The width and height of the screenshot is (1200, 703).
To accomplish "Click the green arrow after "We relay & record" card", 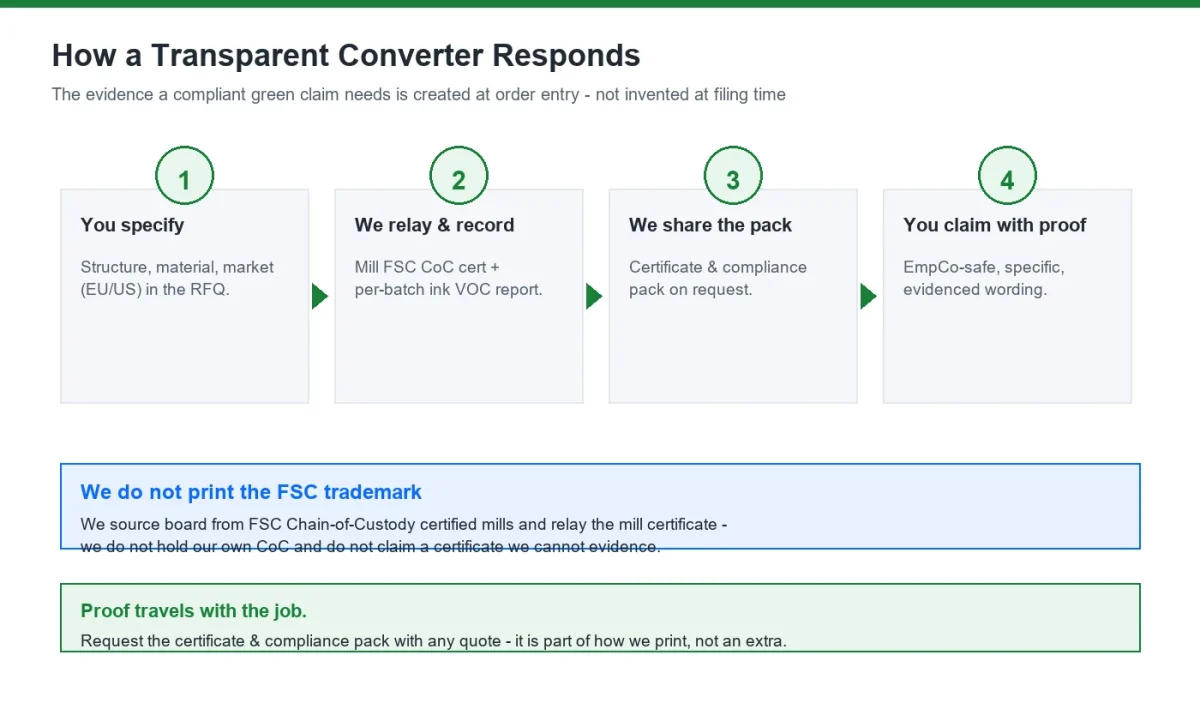I will [x=594, y=296].
